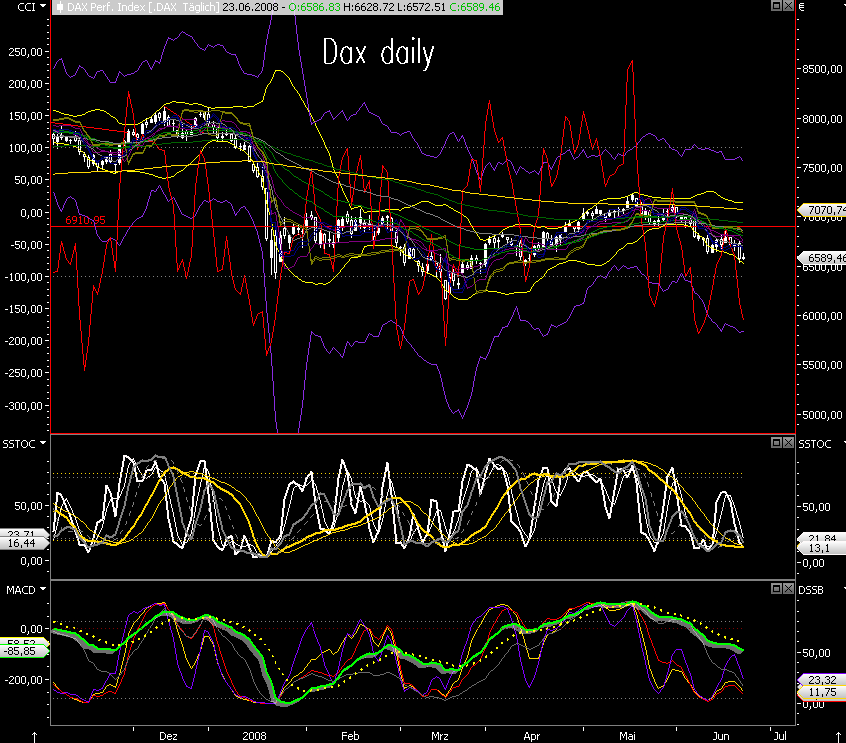Click the closing price C:6589.46 in the header
846x743 pixels.
[x=474, y=7]
